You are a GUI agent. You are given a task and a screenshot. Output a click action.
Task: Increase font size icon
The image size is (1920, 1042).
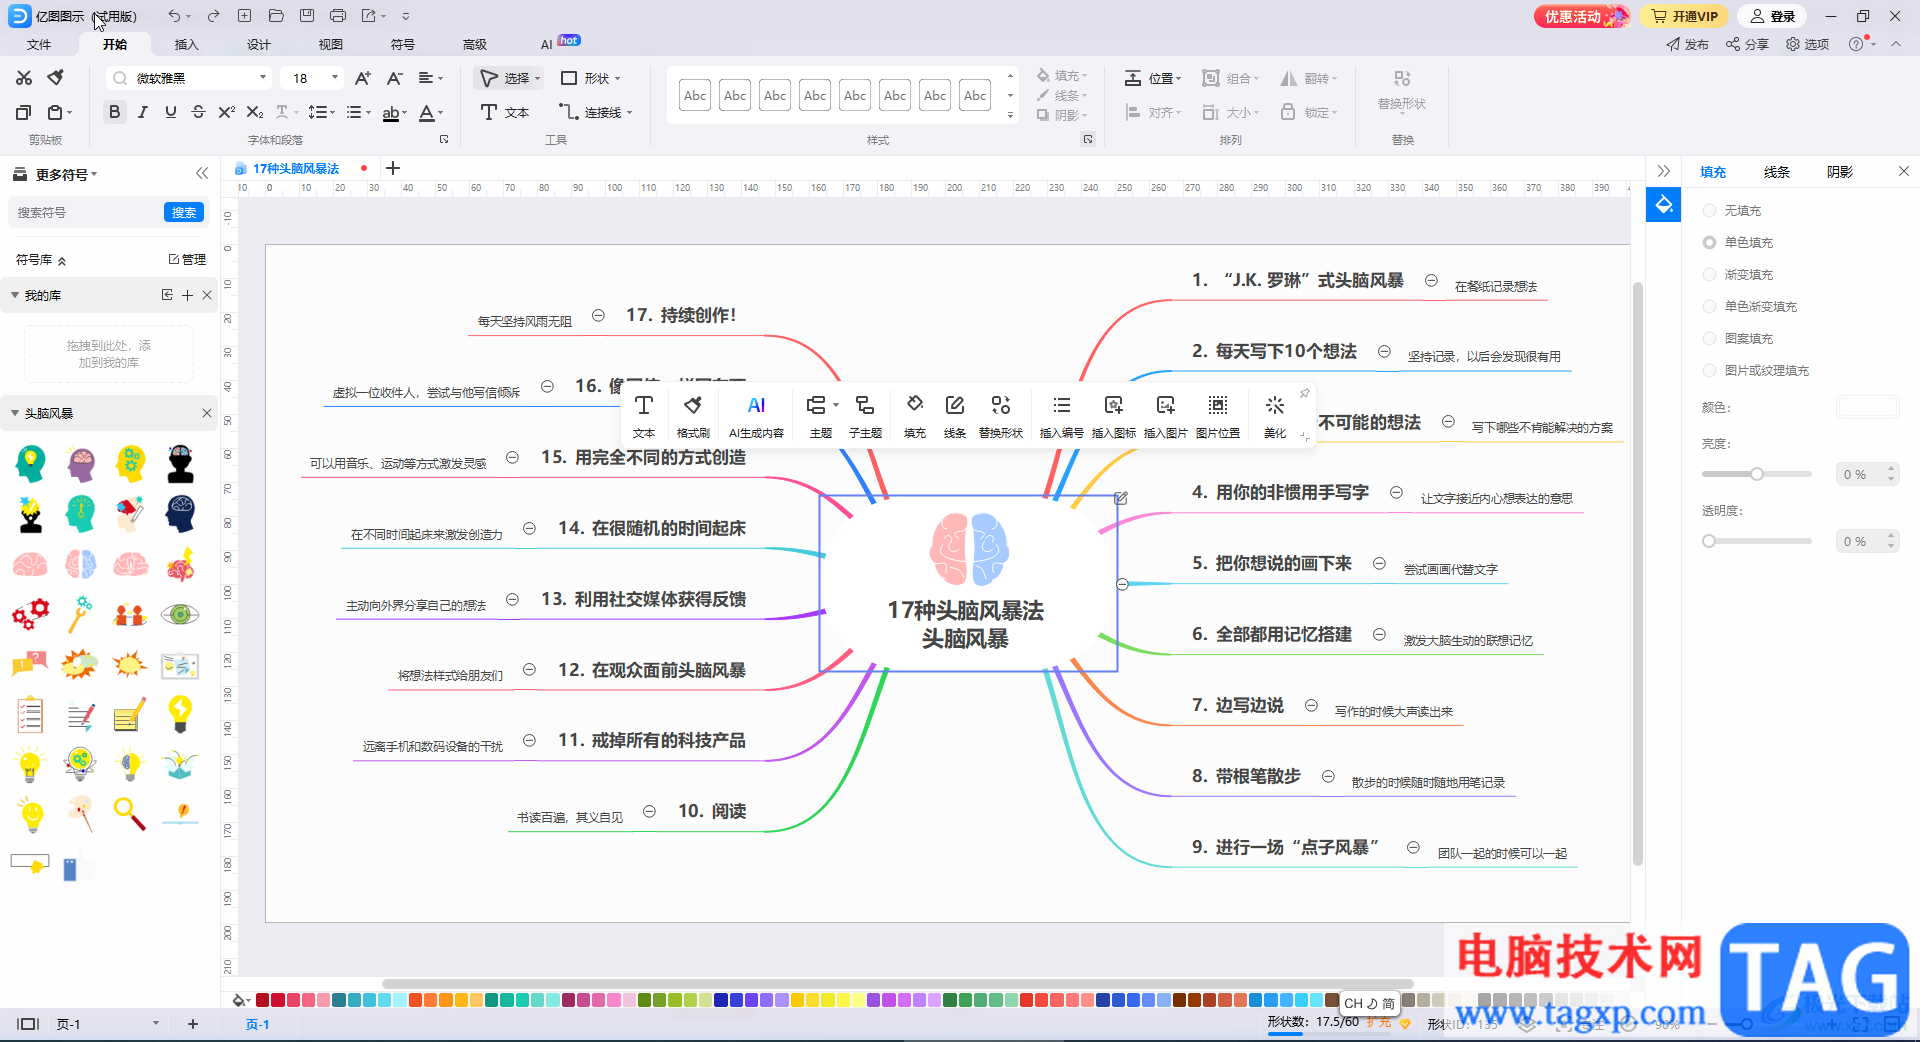[x=363, y=78]
